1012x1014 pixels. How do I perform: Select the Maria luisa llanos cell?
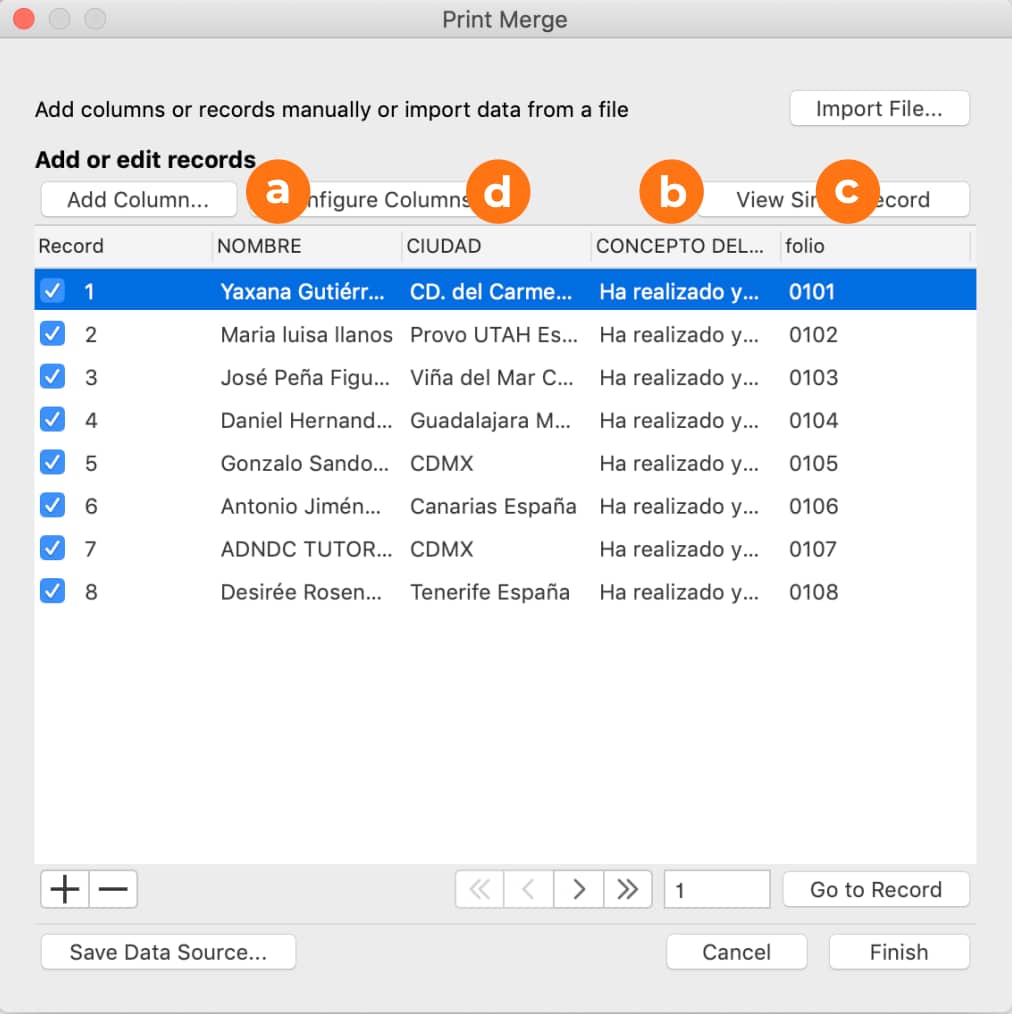click(x=307, y=334)
